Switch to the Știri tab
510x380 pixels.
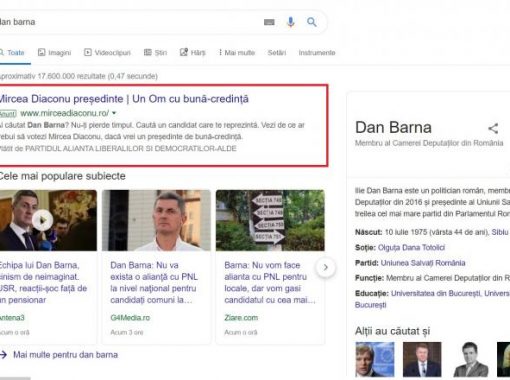pos(155,53)
